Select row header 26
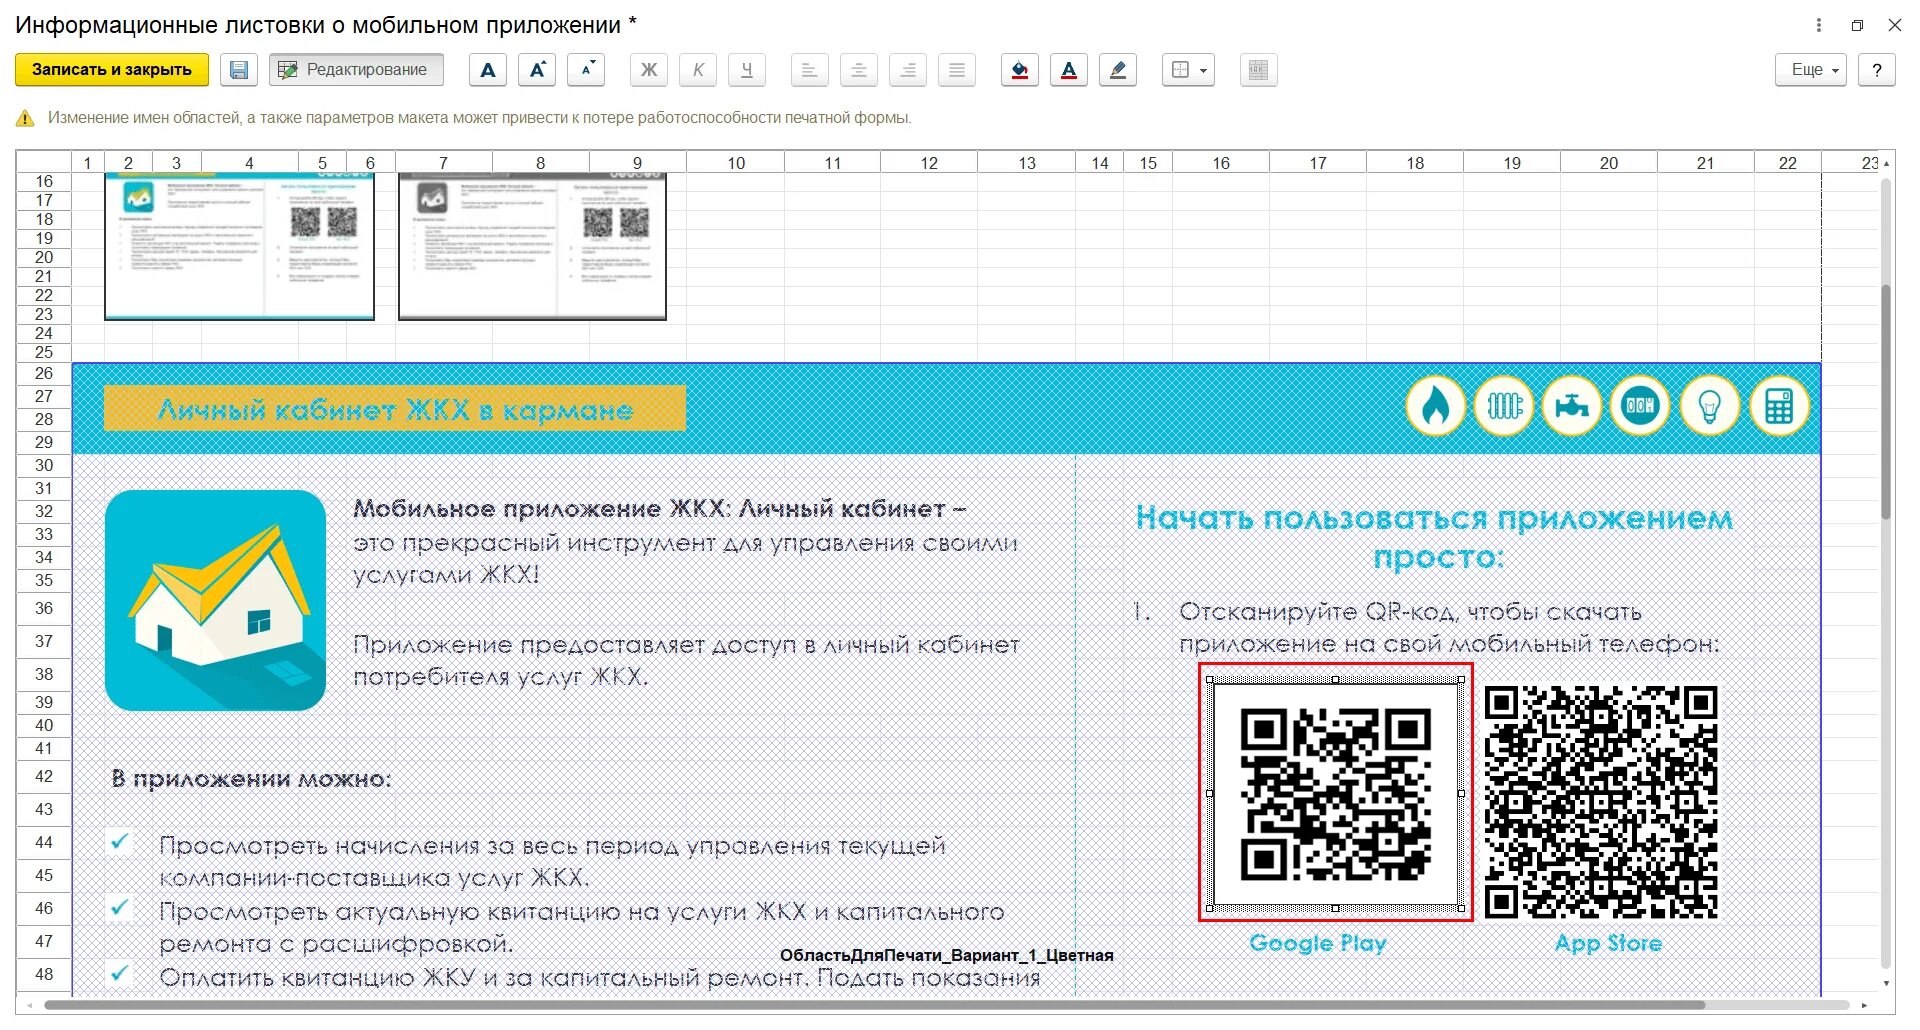The image size is (1920, 1030). [44, 373]
